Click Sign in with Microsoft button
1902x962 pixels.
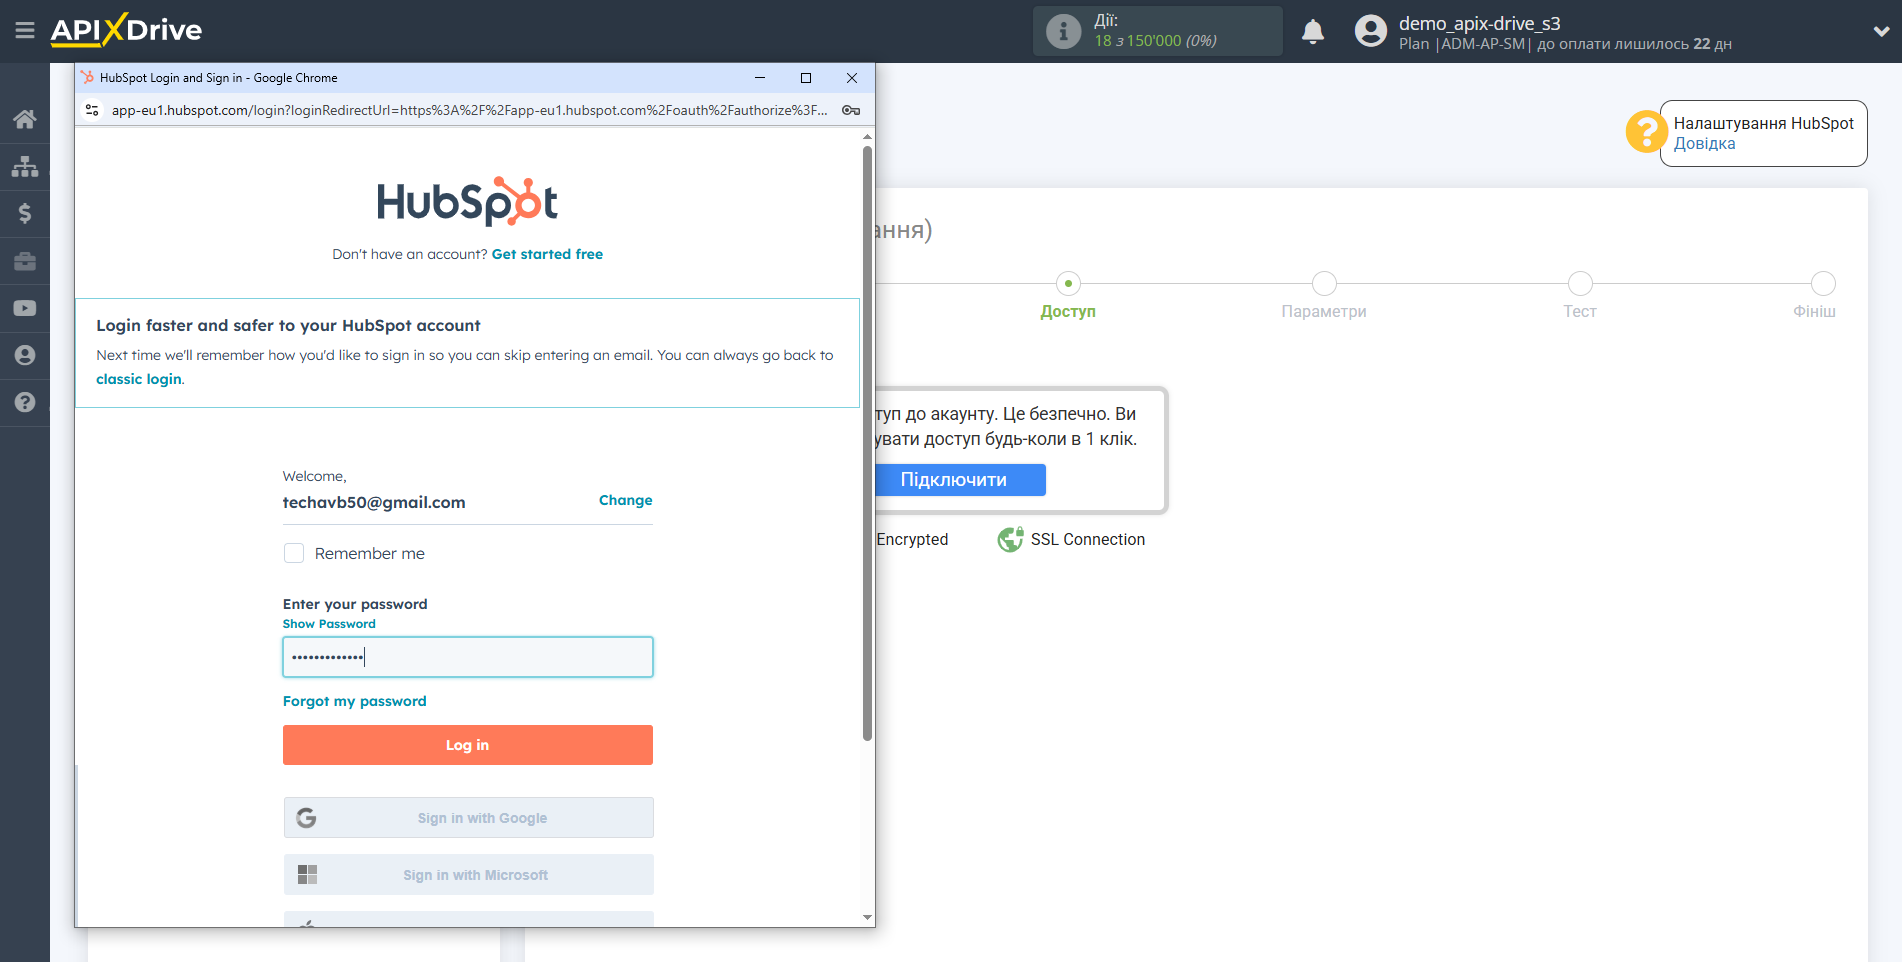[x=469, y=875]
